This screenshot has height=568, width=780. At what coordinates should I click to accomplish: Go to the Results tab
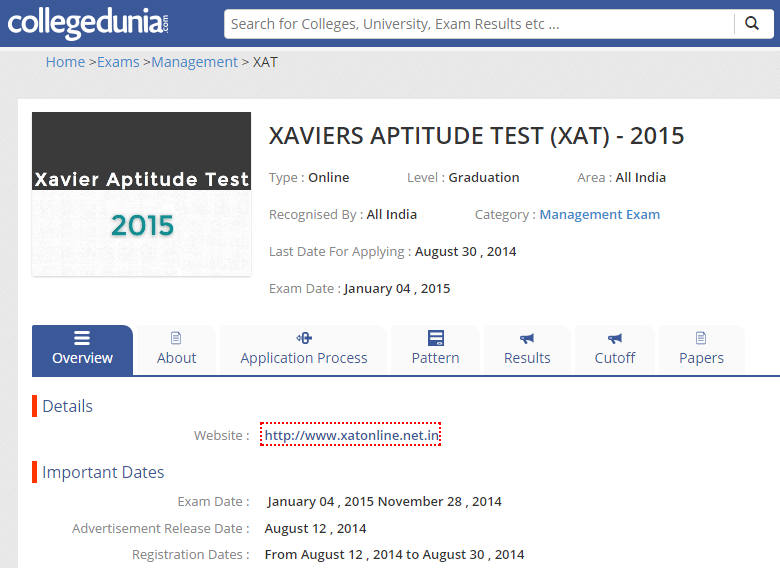527,350
